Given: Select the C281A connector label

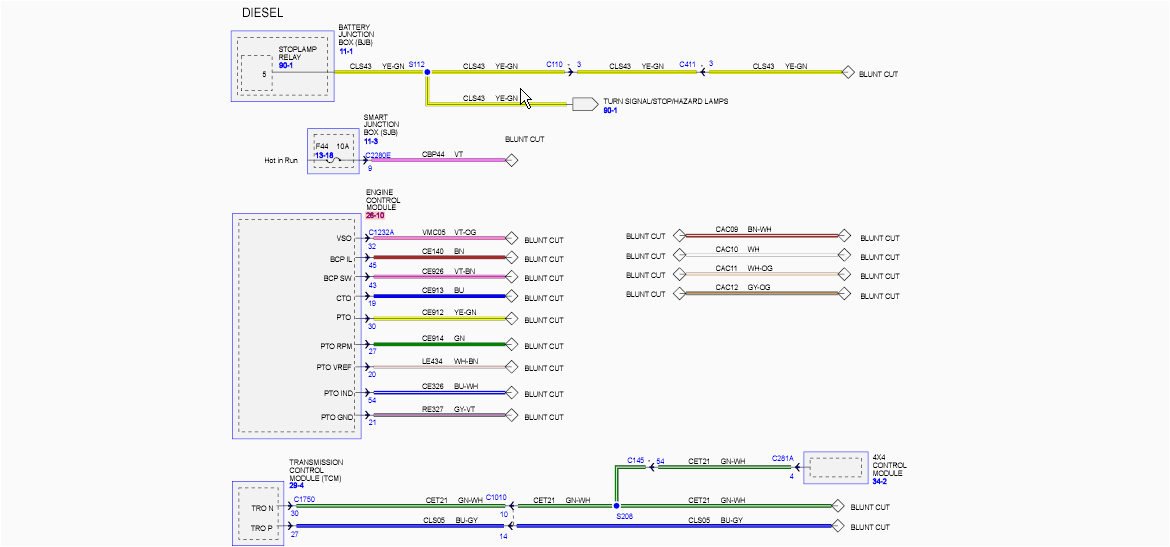Looking at the screenshot, I should 782,458.
